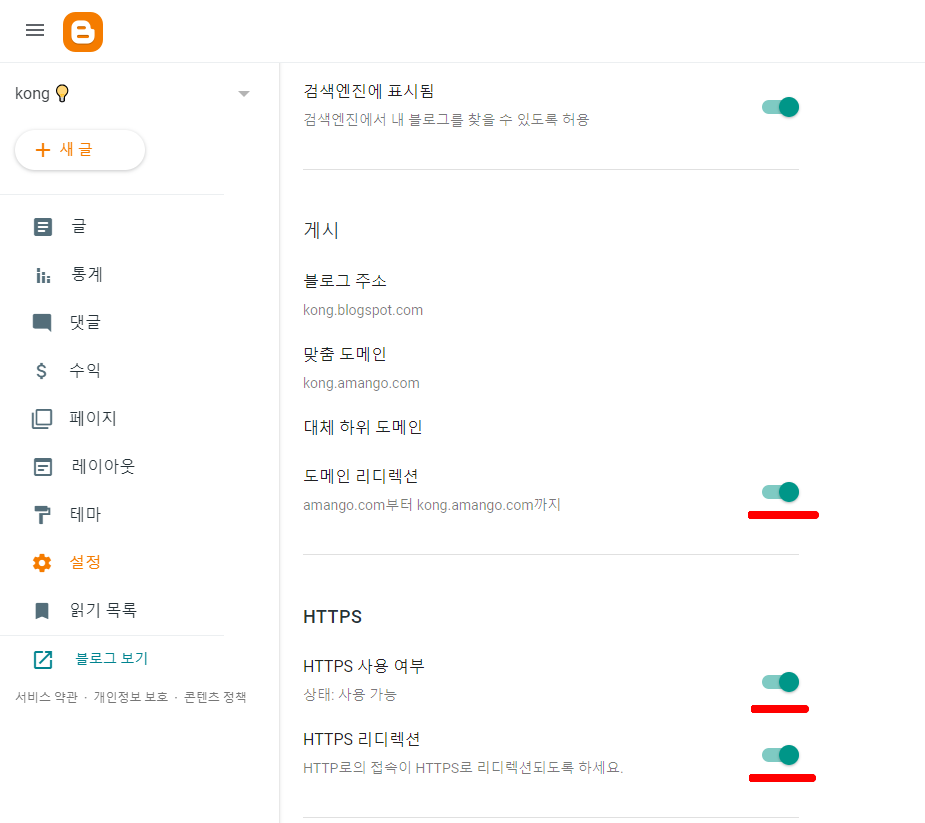This screenshot has height=823, width=925.
Task: Create a new post with 새 글 button
Action: [x=80, y=150]
